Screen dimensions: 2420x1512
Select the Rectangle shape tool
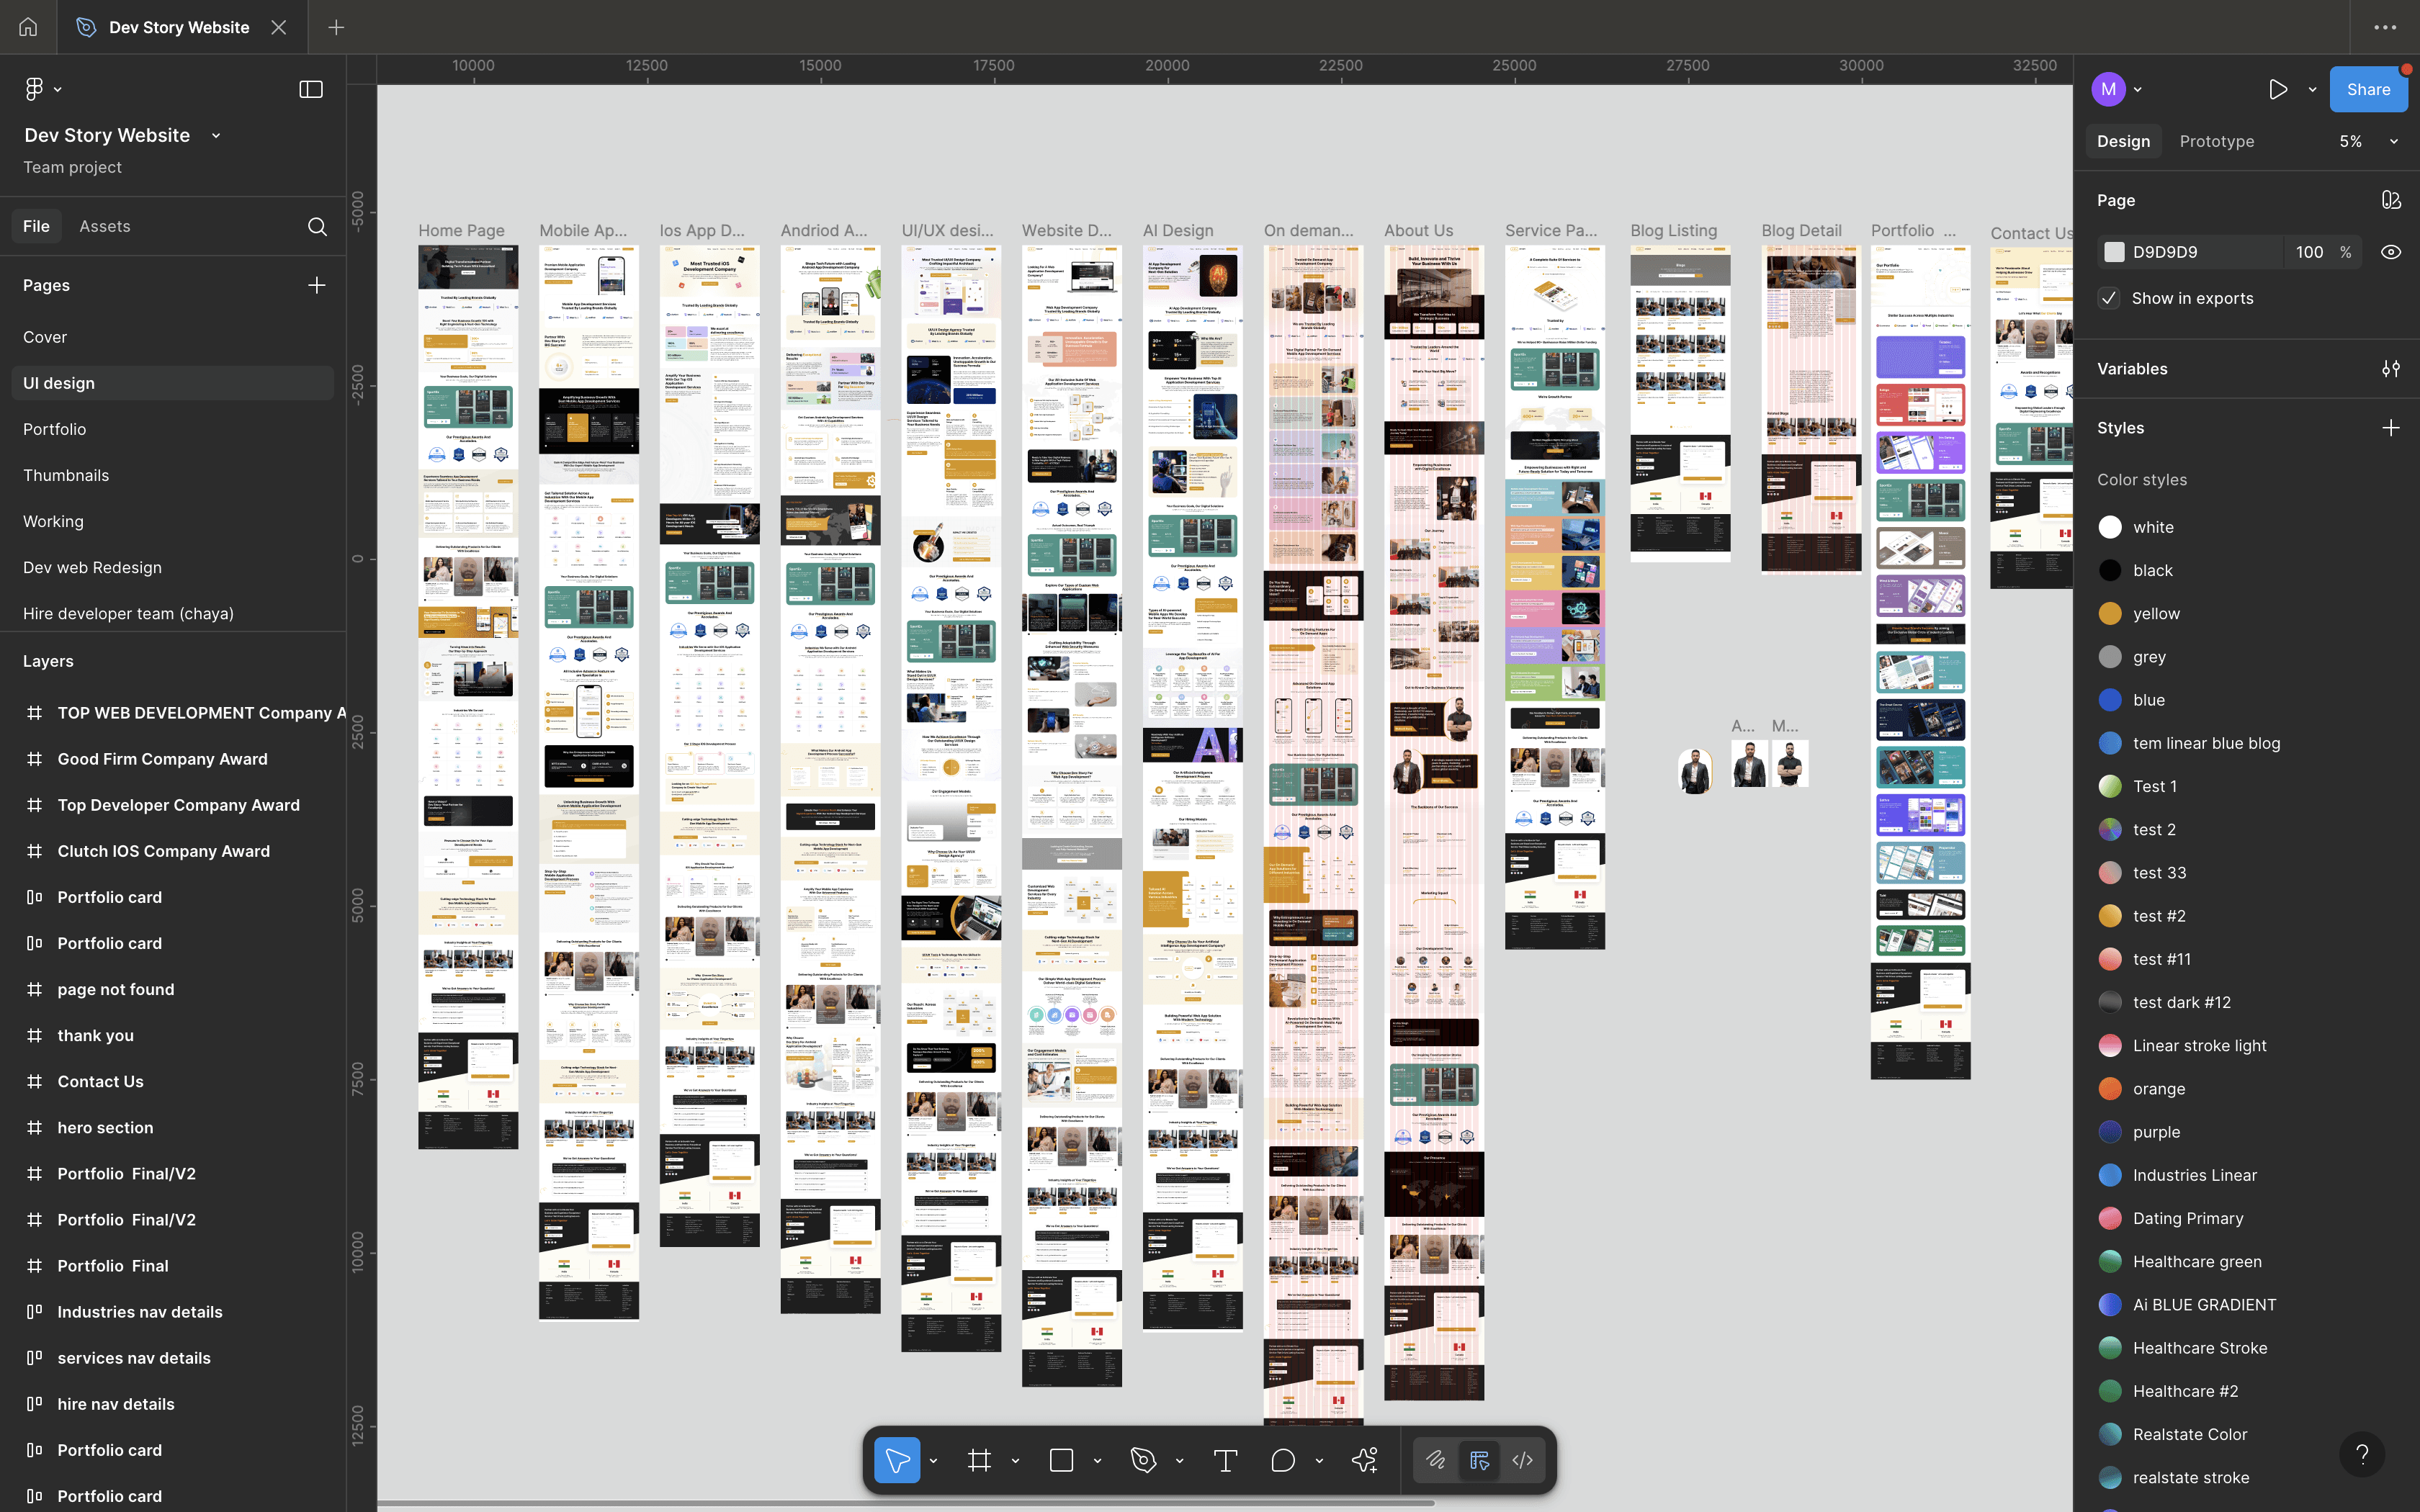1061,1461
